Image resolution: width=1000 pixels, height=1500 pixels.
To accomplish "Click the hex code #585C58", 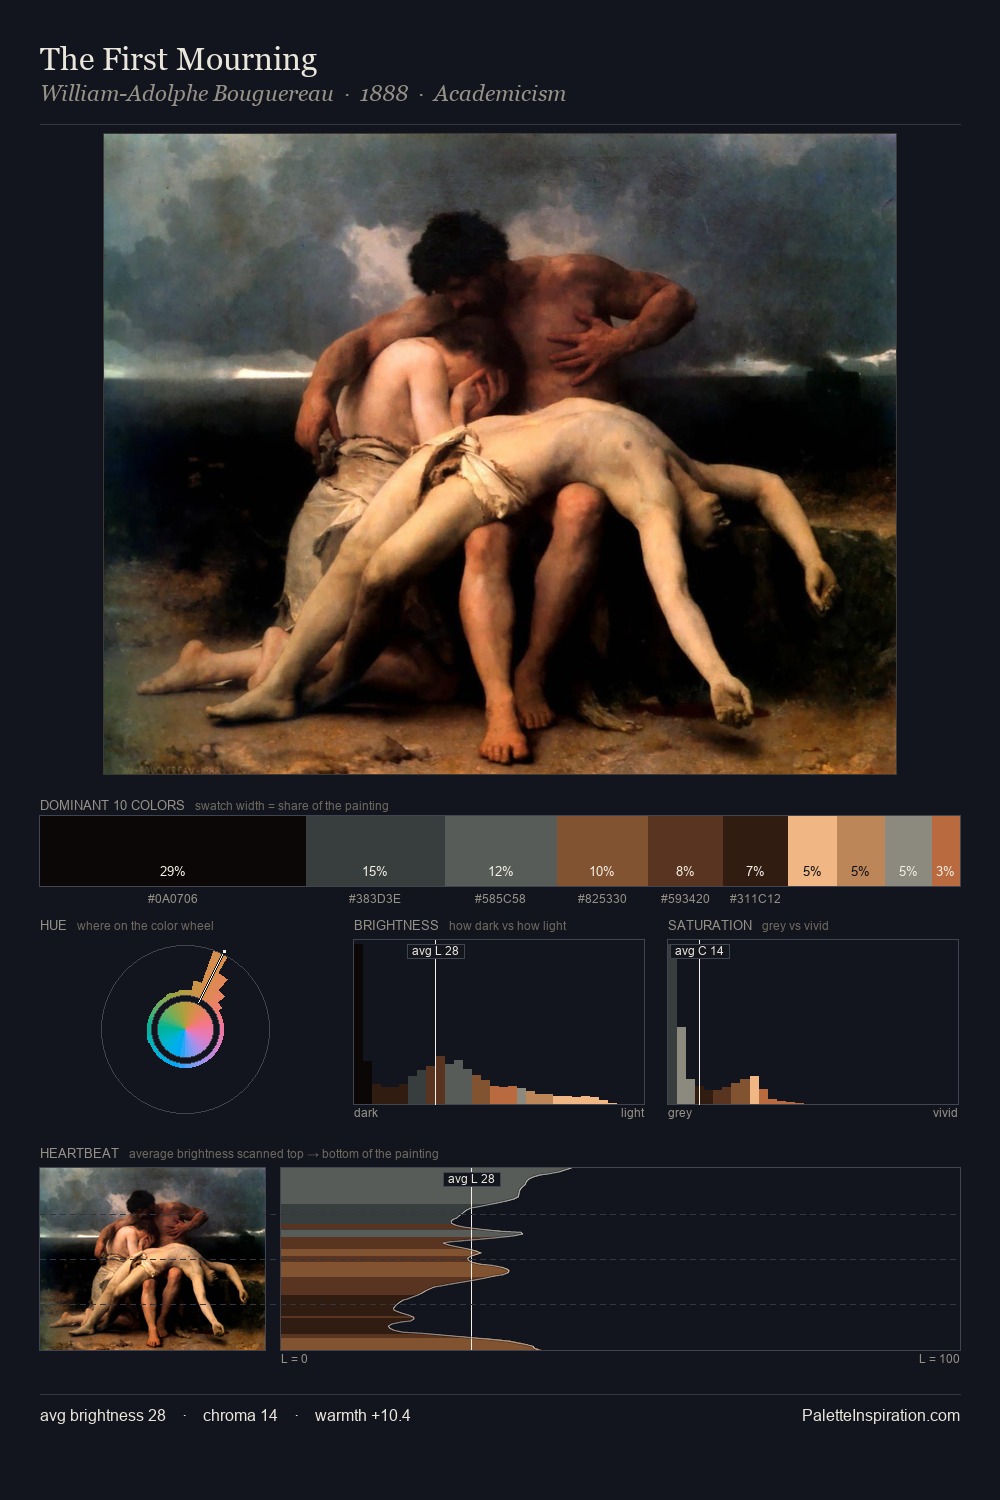I will pos(500,899).
